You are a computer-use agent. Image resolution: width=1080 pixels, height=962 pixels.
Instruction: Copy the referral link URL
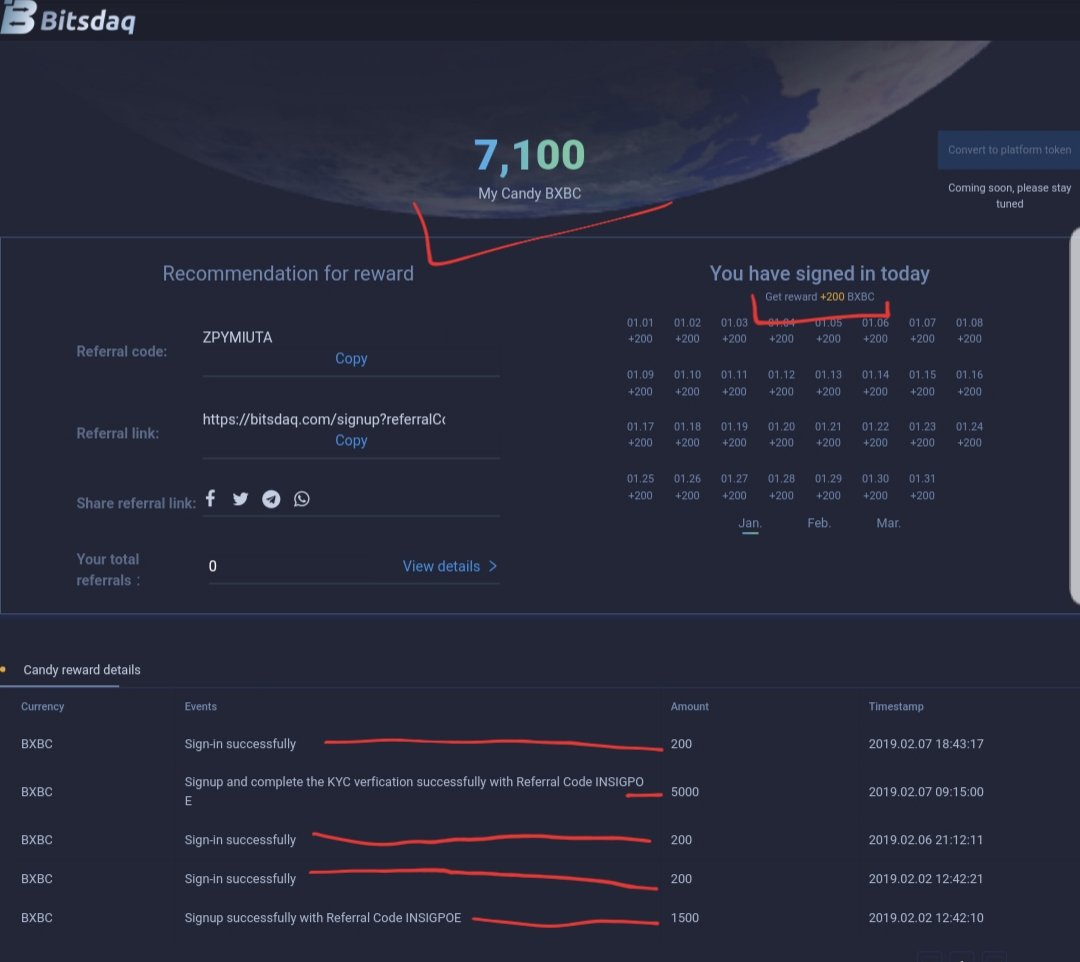351,441
